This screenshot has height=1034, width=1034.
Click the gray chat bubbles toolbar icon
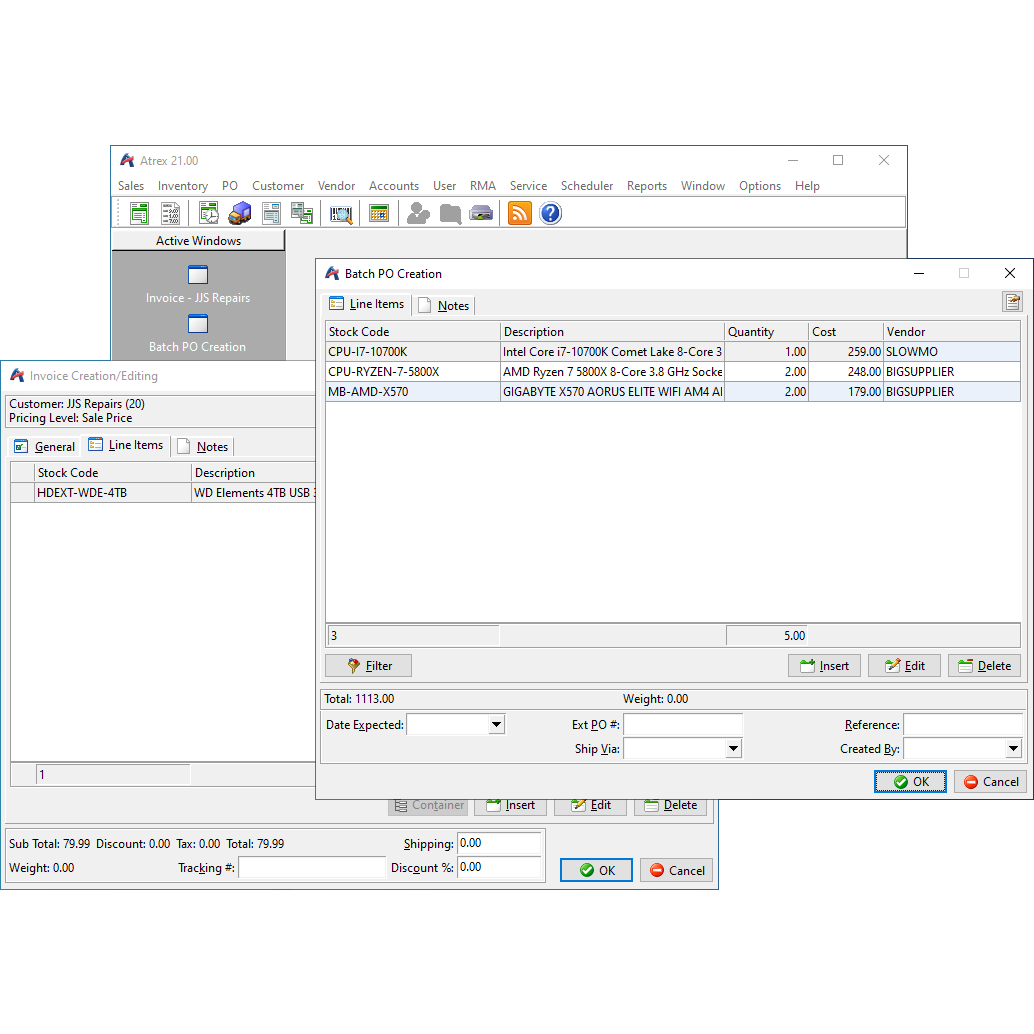pyautogui.click(x=450, y=214)
